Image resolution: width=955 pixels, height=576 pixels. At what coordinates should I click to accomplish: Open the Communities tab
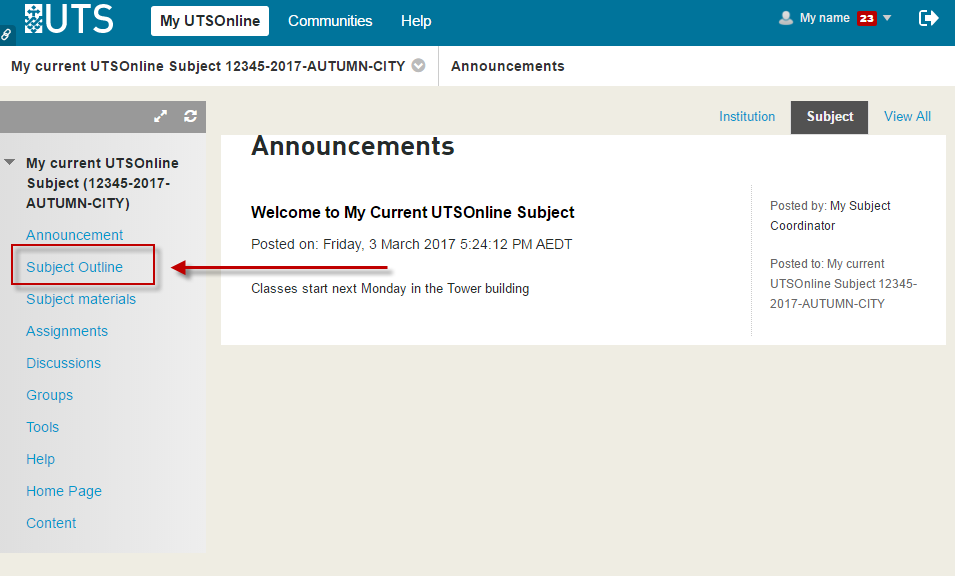[330, 21]
